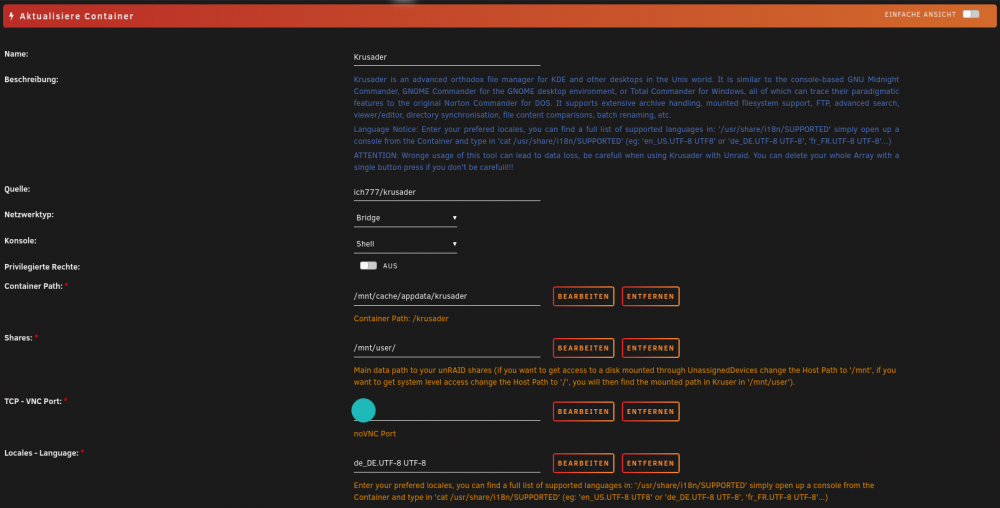
Task: Click the 'noVNC Port' description text
Action: click(375, 433)
